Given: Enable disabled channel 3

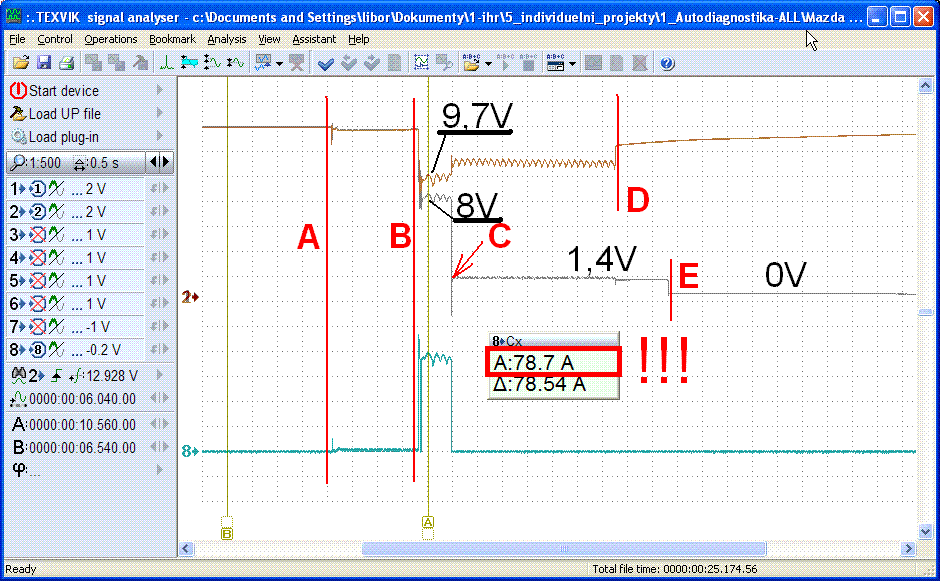Looking at the screenshot, I should tap(37, 234).
